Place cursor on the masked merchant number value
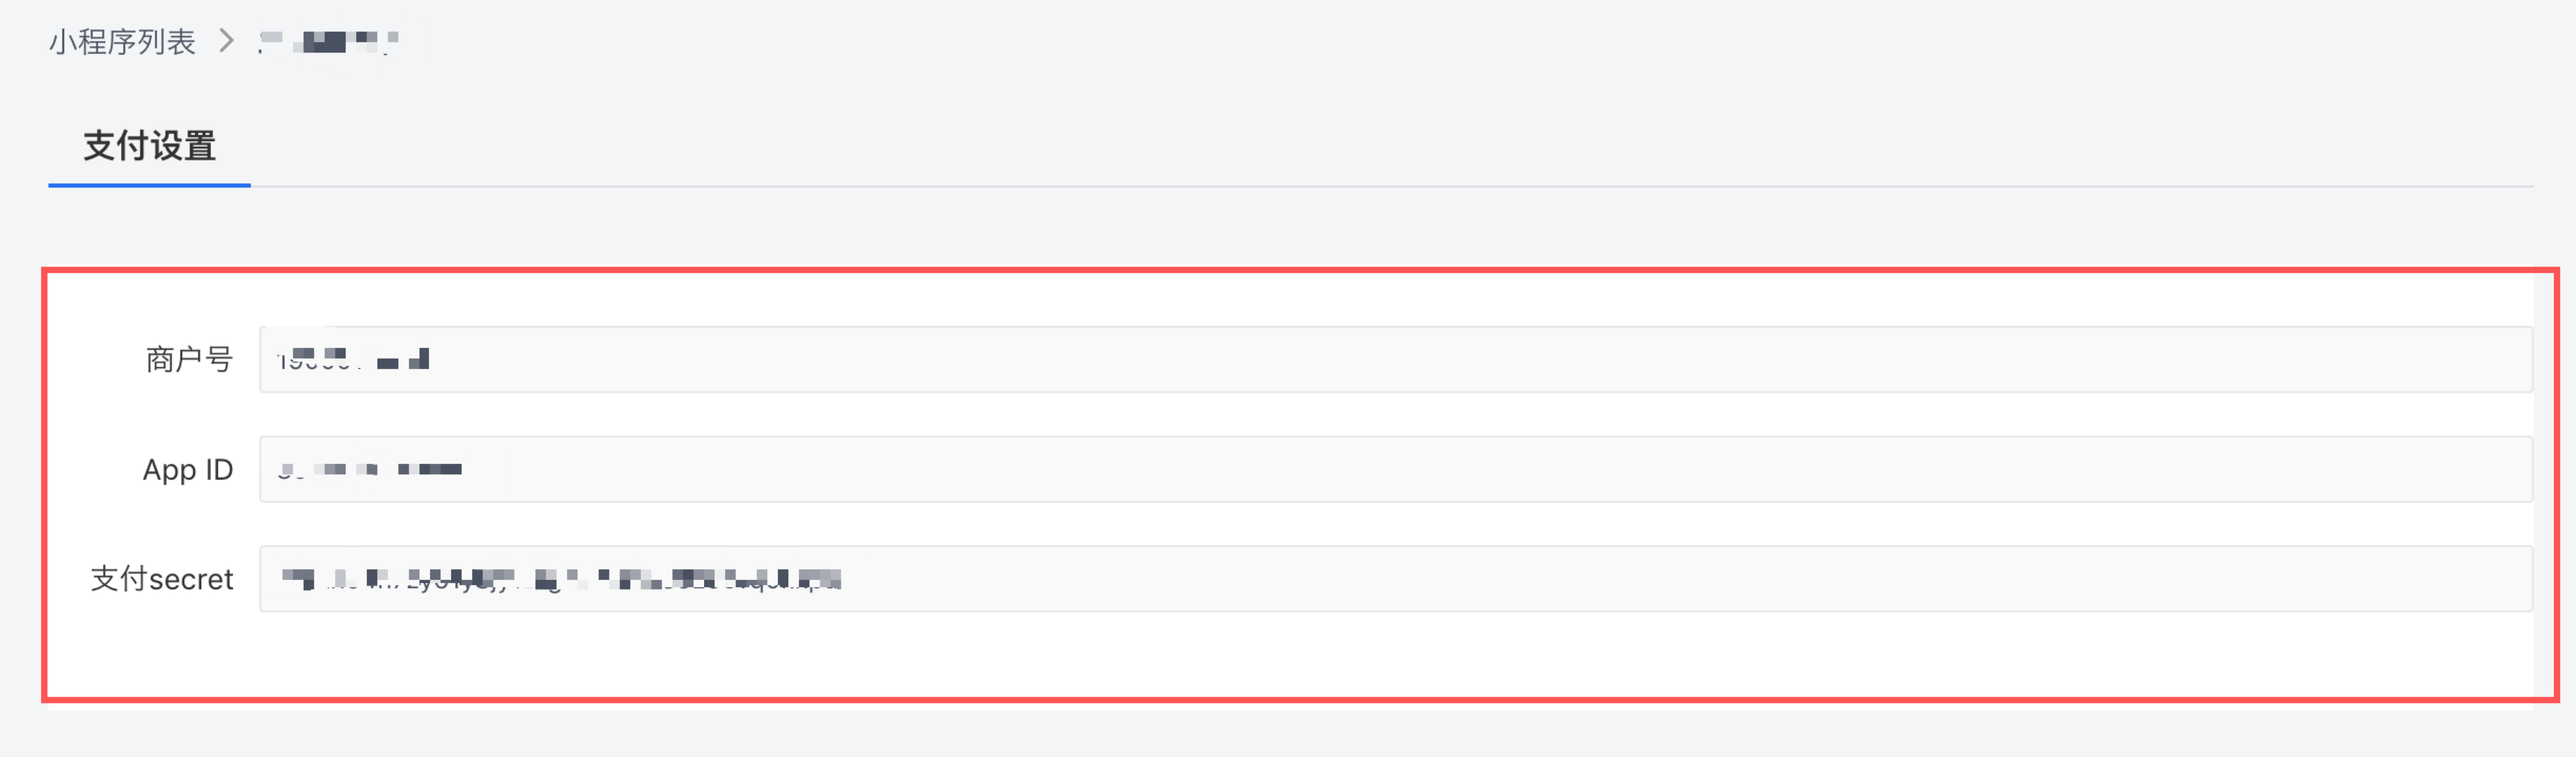 353,359
